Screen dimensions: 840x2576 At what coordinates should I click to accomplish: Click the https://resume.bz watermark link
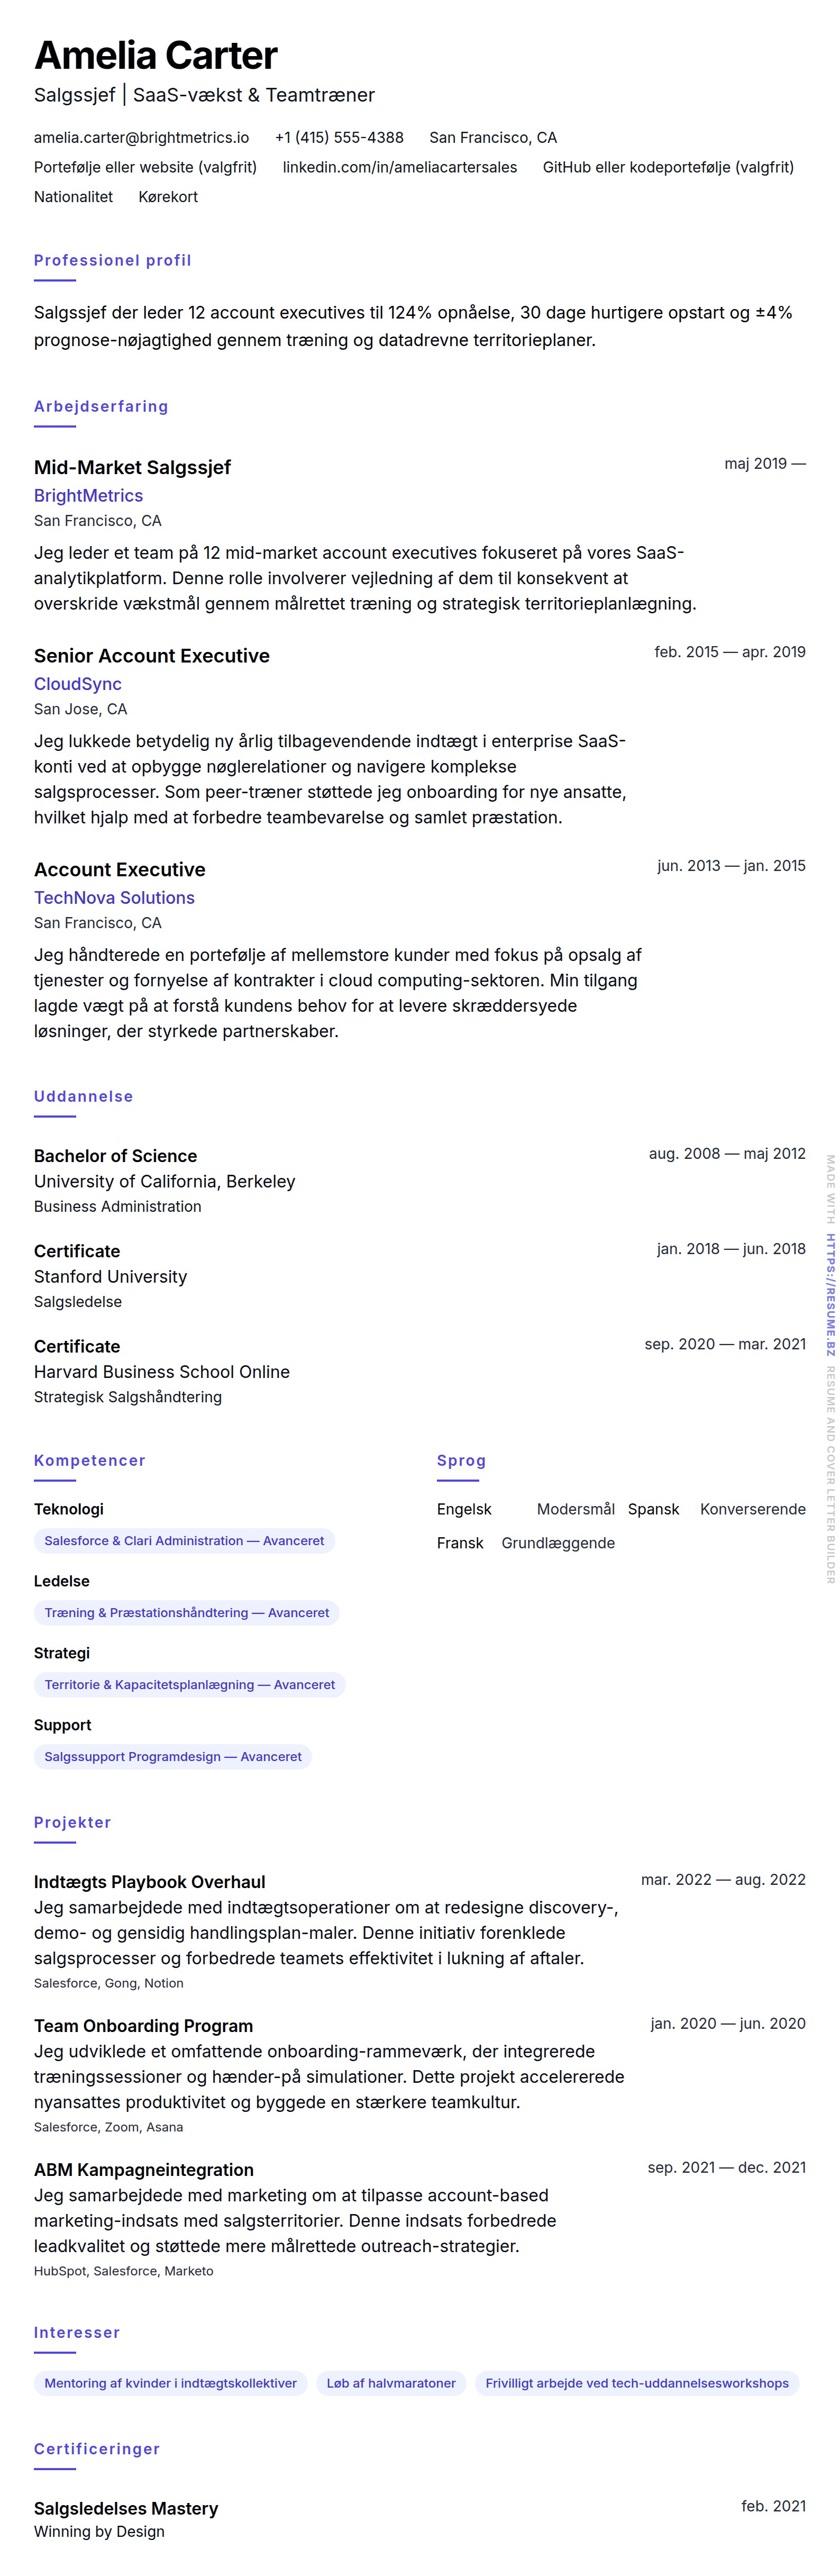[830, 1294]
